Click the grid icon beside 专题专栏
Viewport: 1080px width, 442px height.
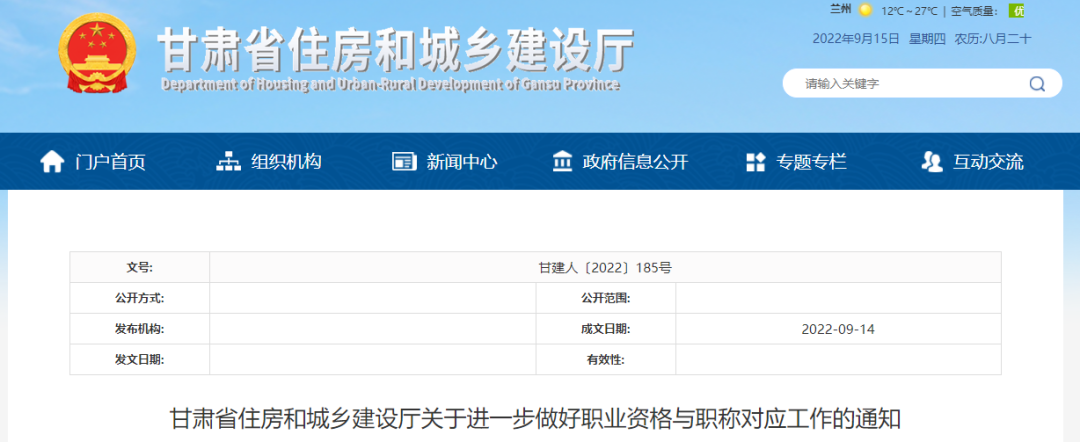(x=756, y=162)
